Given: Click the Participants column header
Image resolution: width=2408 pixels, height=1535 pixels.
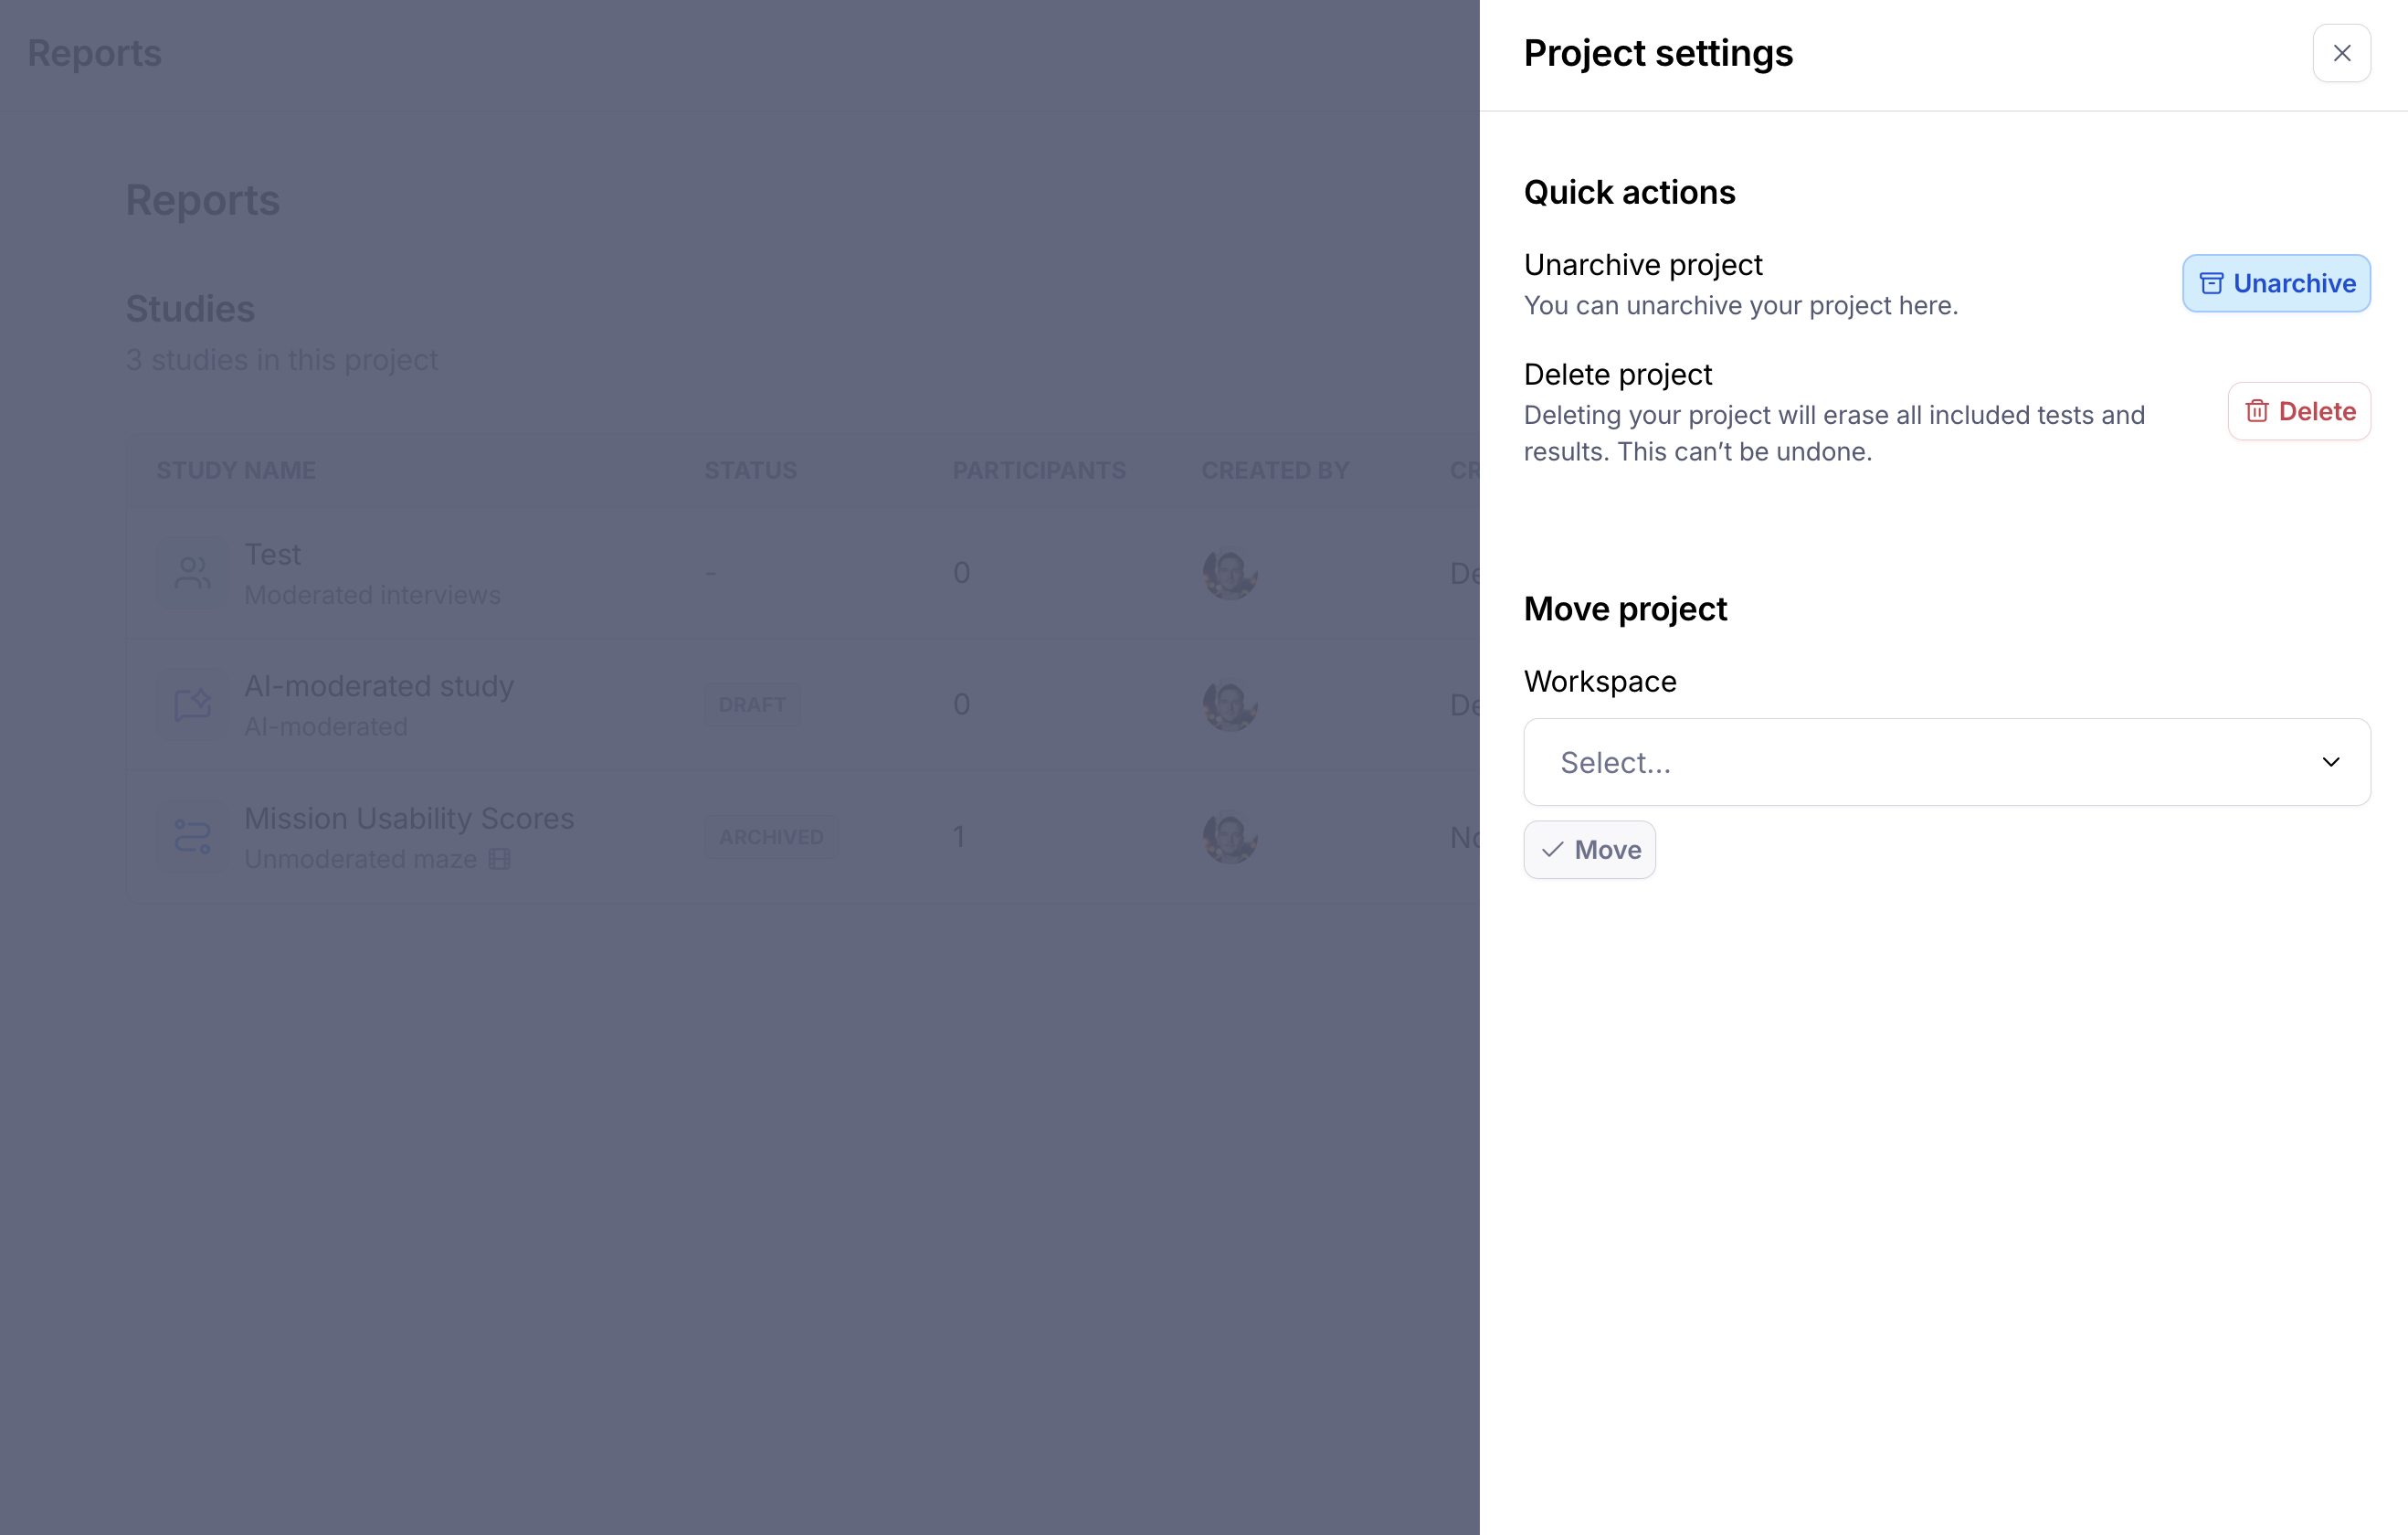Looking at the screenshot, I should tap(1038, 470).
